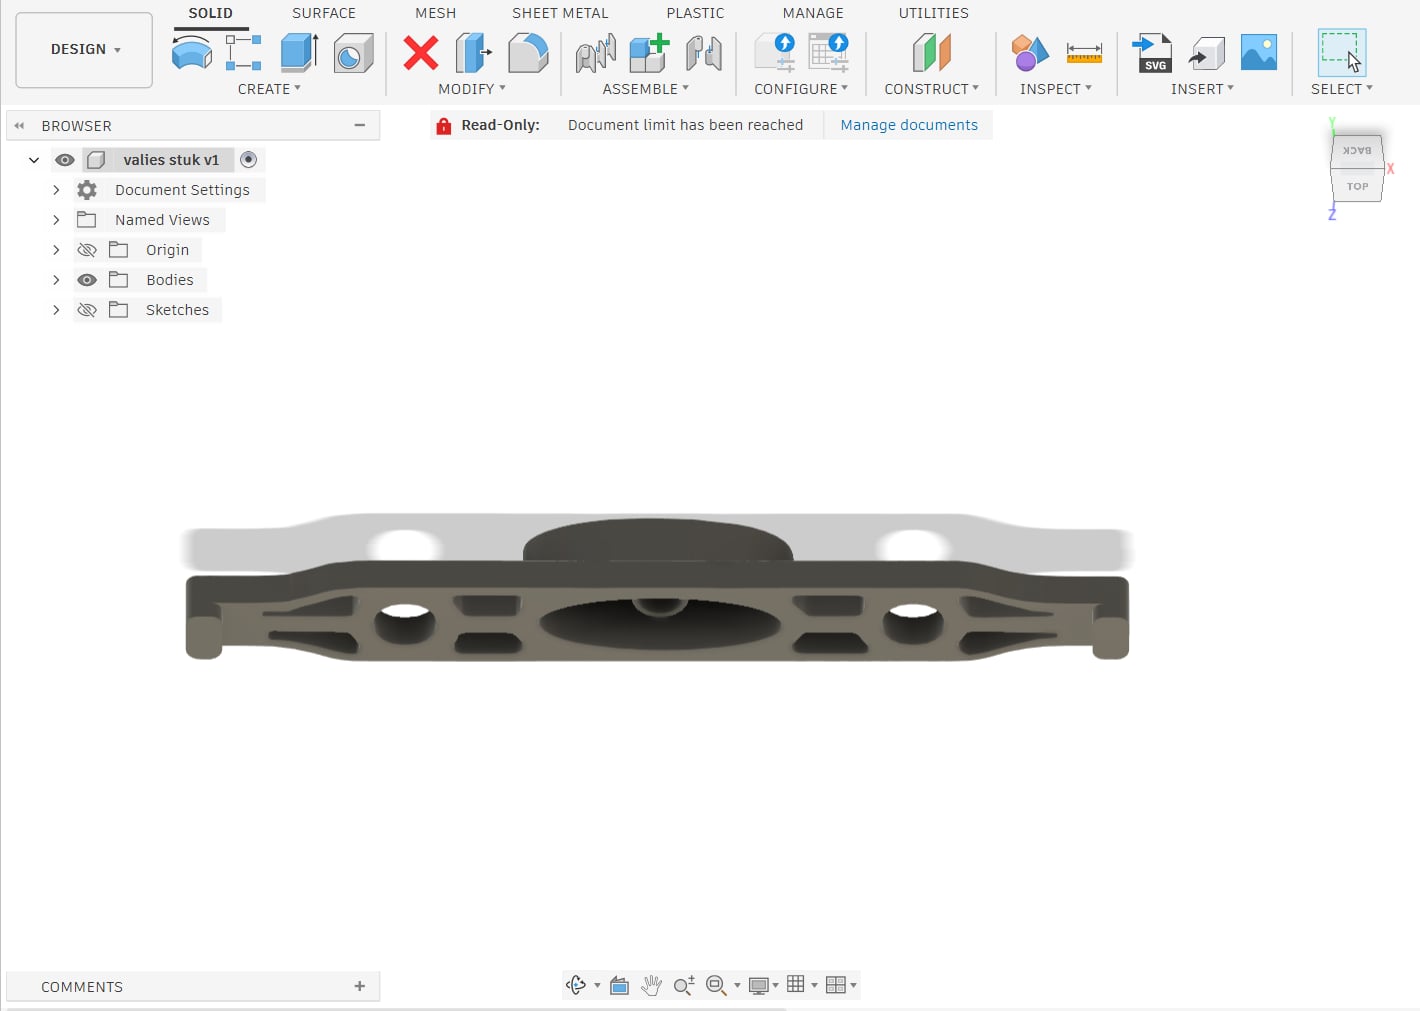Click the Pan hand tool
The height and width of the screenshot is (1011, 1420).
651,985
